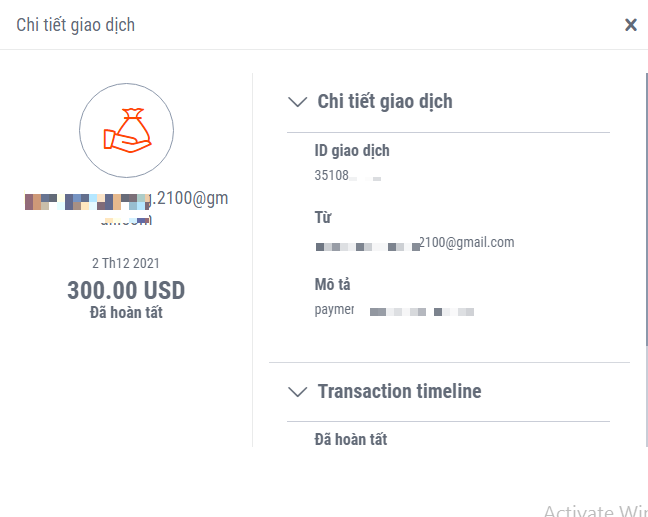Click the Chi tiết giao dịch section heading
Image resolution: width=648 pixels, height=517 pixels.
coord(385,101)
